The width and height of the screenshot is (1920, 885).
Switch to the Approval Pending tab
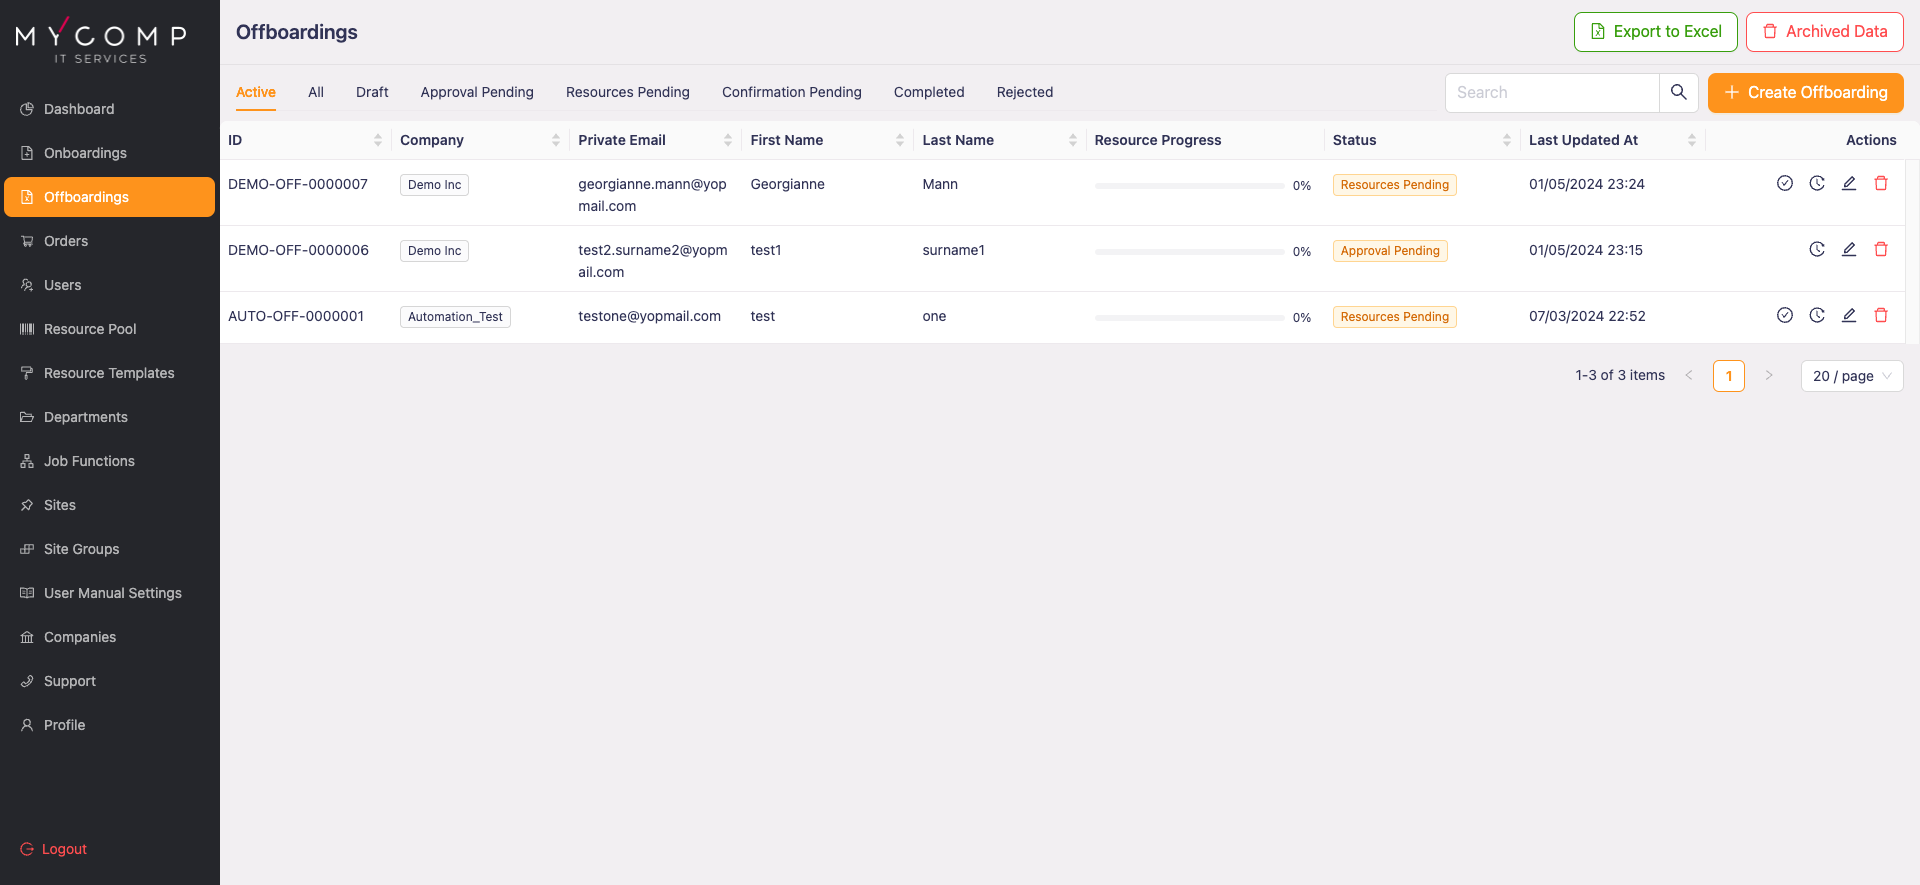tap(477, 92)
